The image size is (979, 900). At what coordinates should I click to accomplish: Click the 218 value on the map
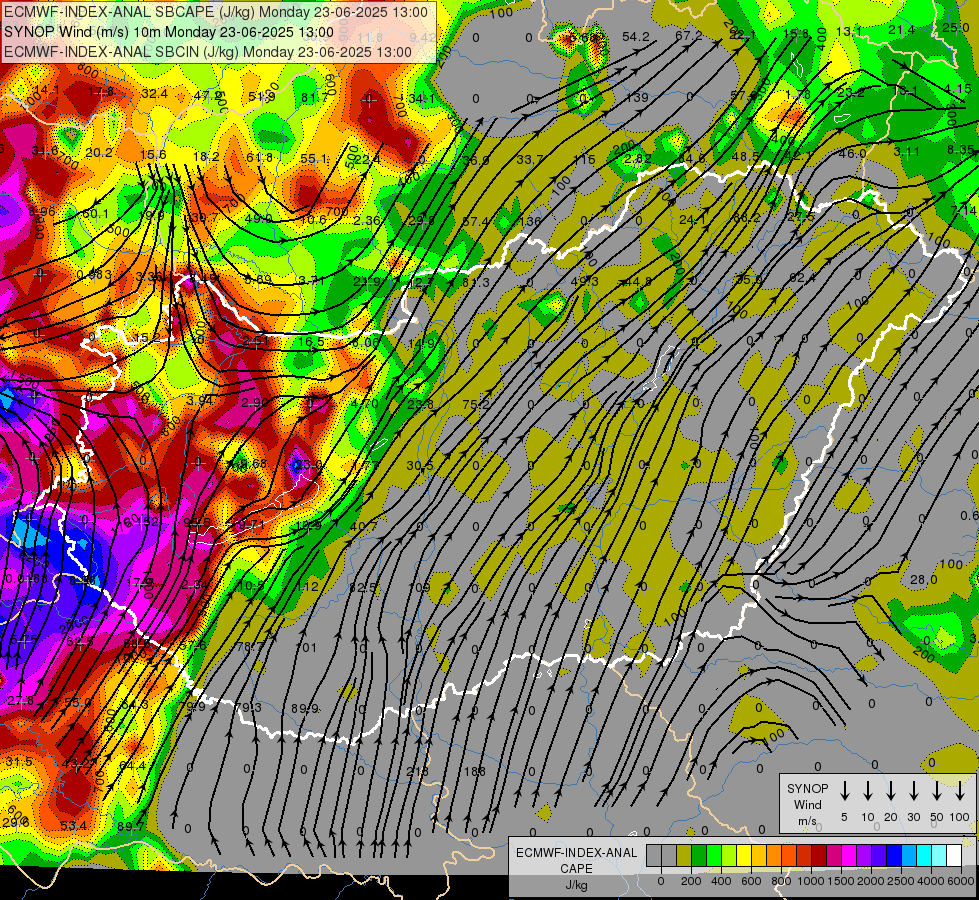pyautogui.click(x=418, y=771)
